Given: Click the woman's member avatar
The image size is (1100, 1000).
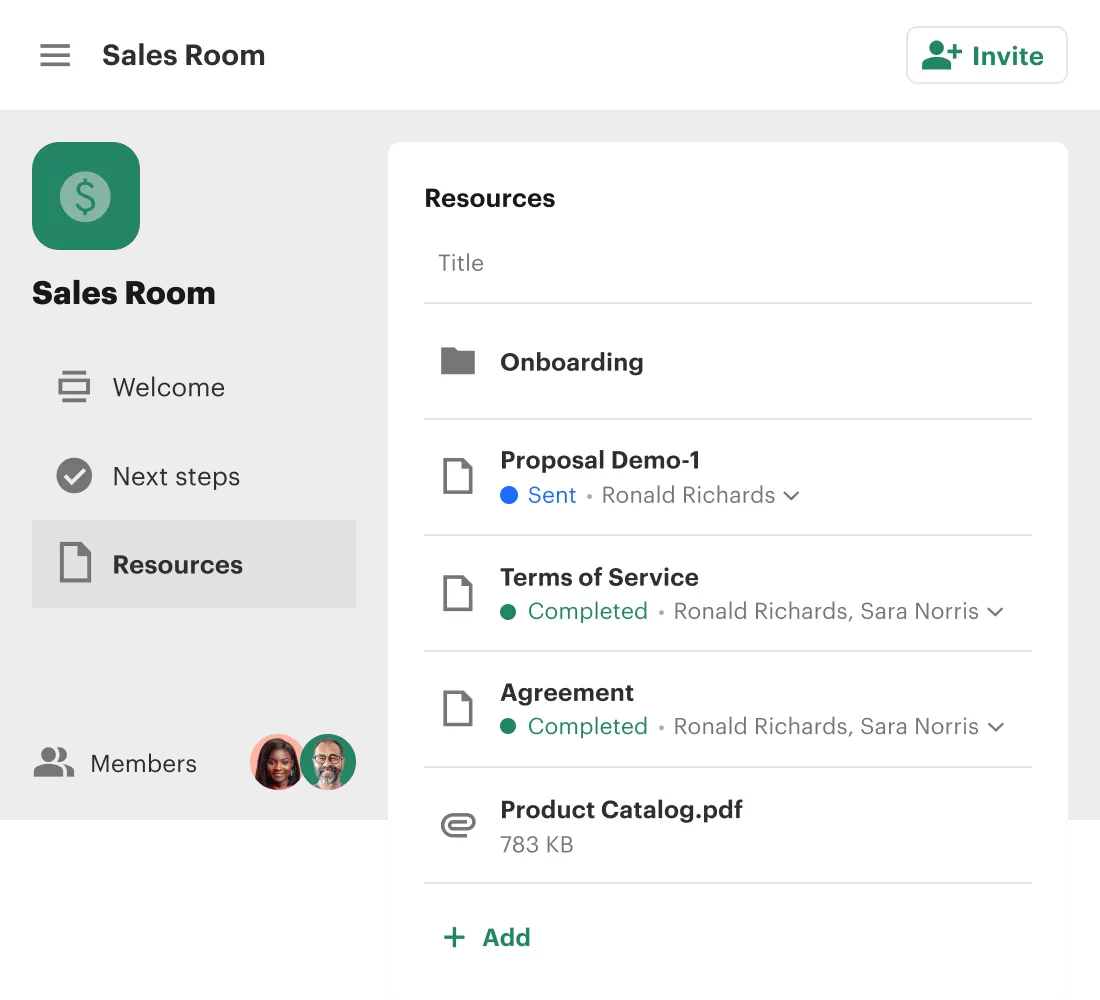Looking at the screenshot, I should point(276,762).
